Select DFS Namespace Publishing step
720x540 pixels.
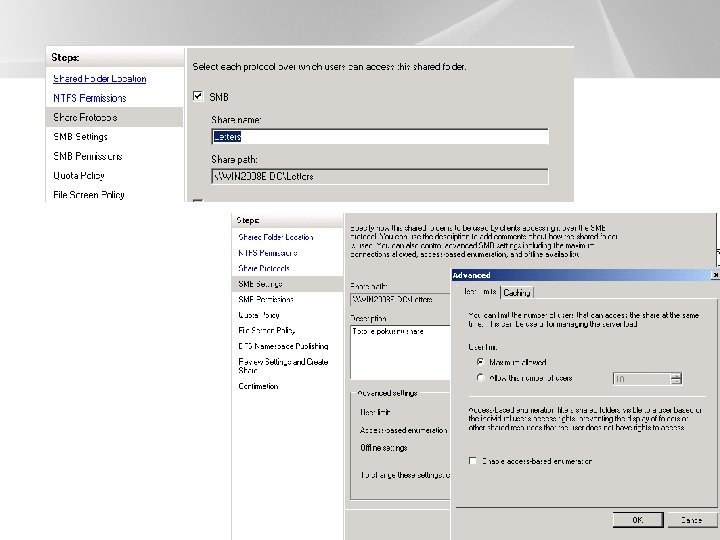point(283,346)
